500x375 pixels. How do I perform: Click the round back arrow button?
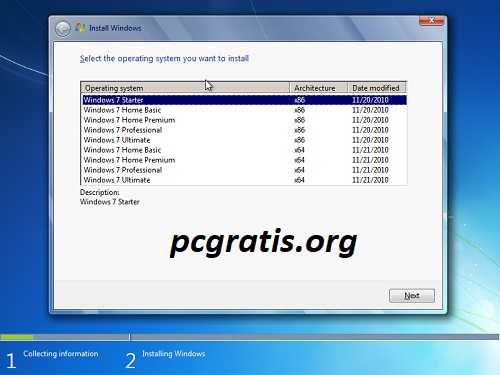point(63,29)
